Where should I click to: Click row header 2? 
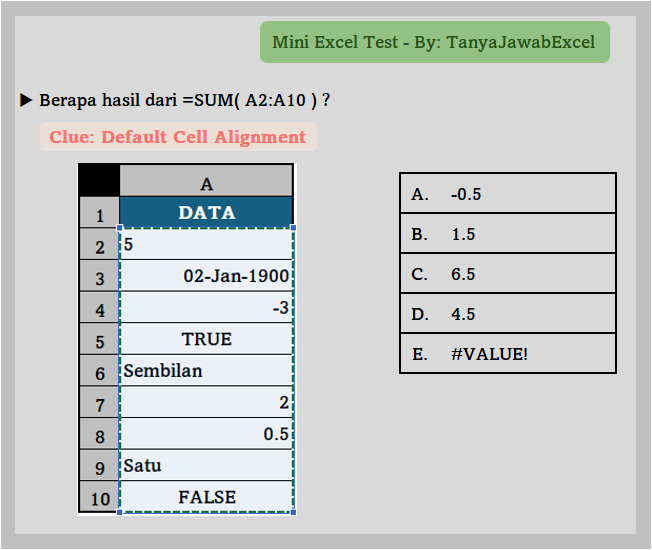(99, 244)
